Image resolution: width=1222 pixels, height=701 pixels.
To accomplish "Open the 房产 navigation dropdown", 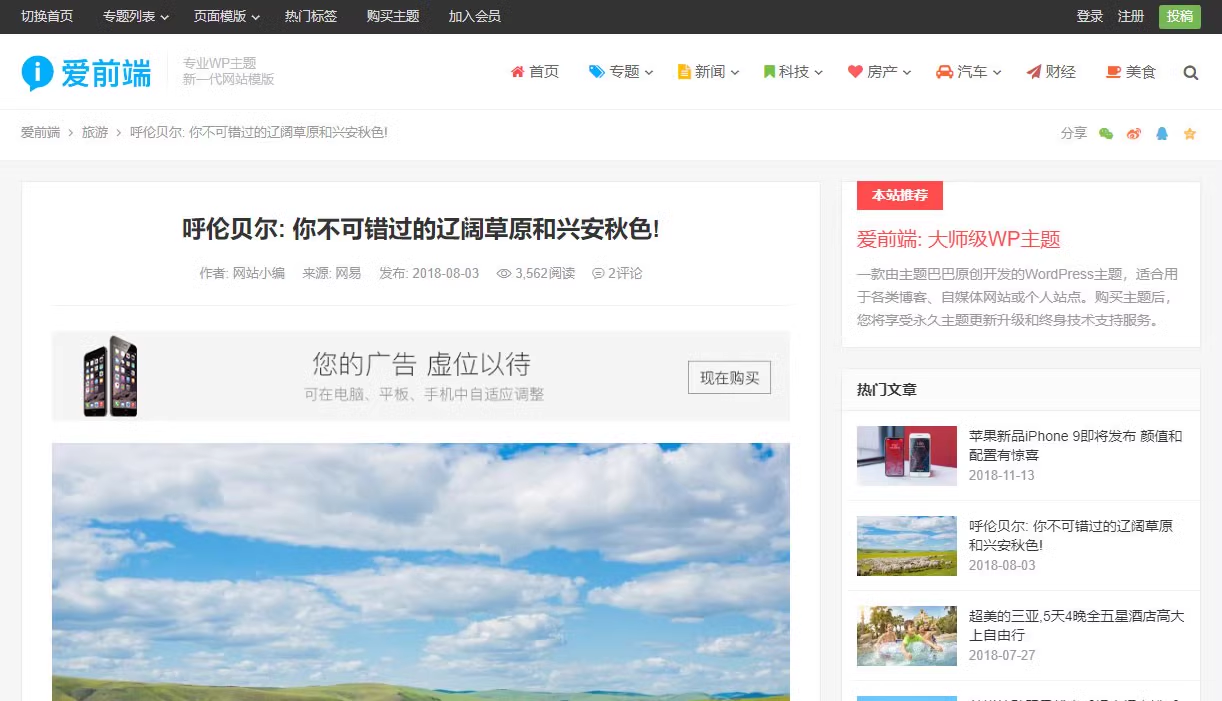I will (880, 72).
